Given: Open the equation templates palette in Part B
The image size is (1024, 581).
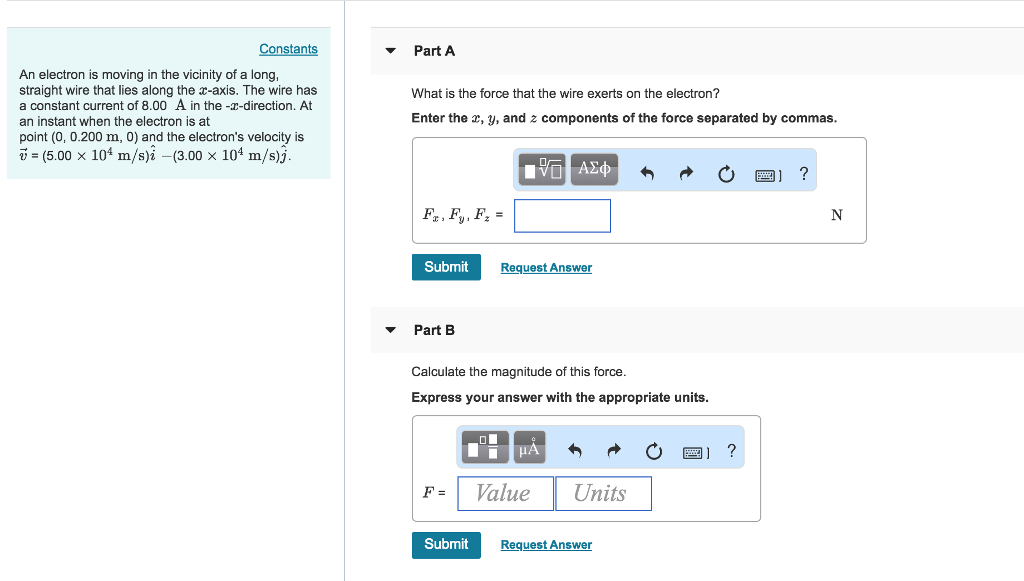Looking at the screenshot, I should tap(483, 447).
